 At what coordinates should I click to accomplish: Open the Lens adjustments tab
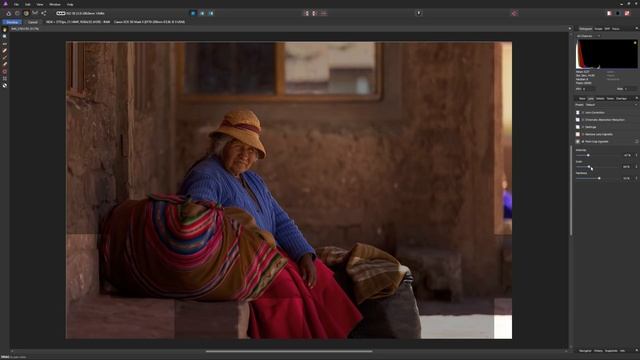pos(591,99)
